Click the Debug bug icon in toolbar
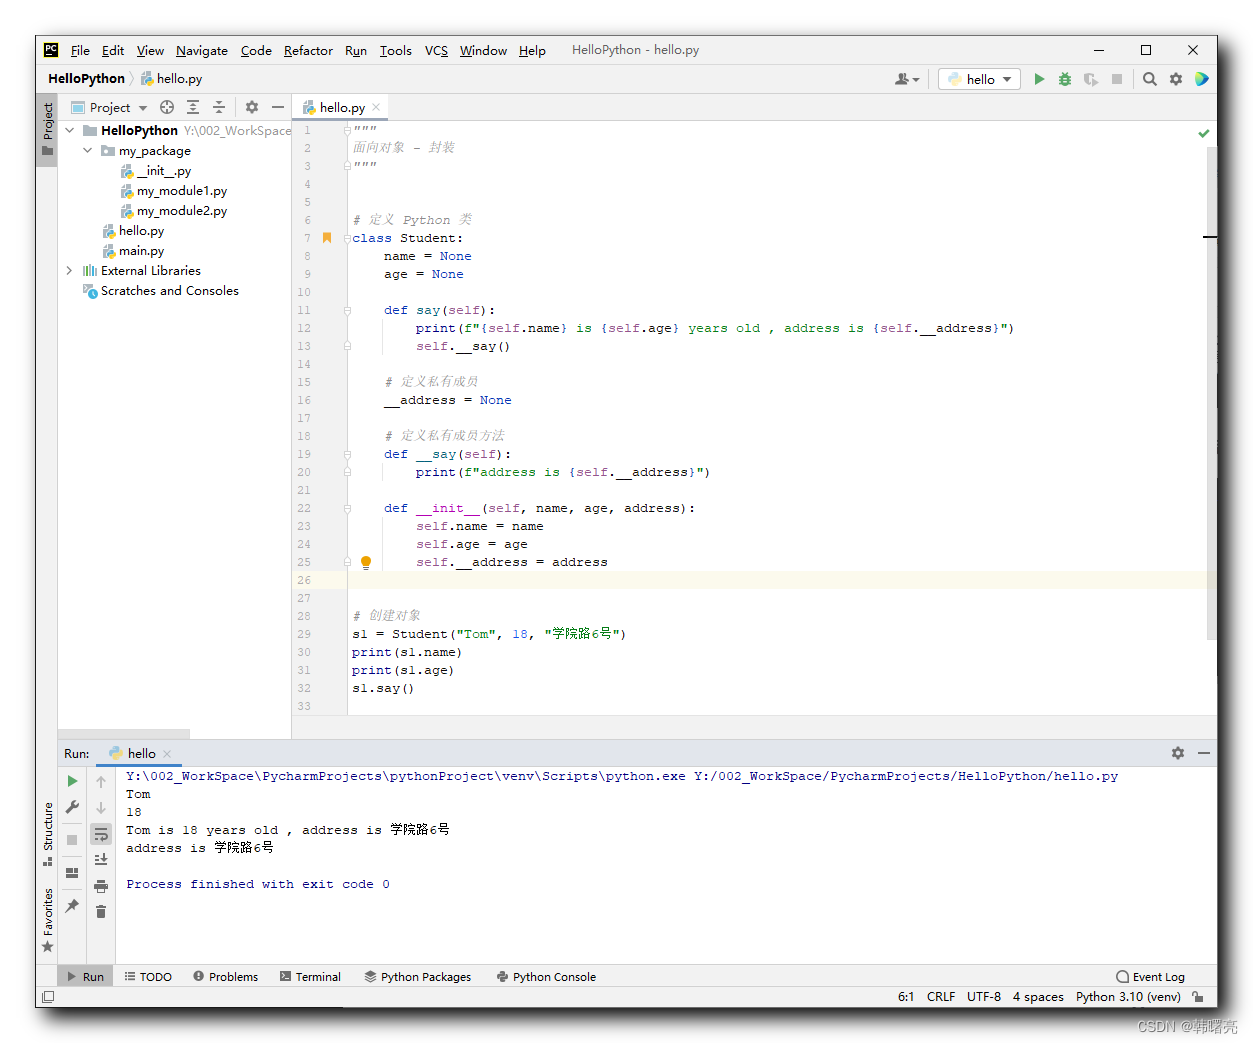 [1065, 79]
